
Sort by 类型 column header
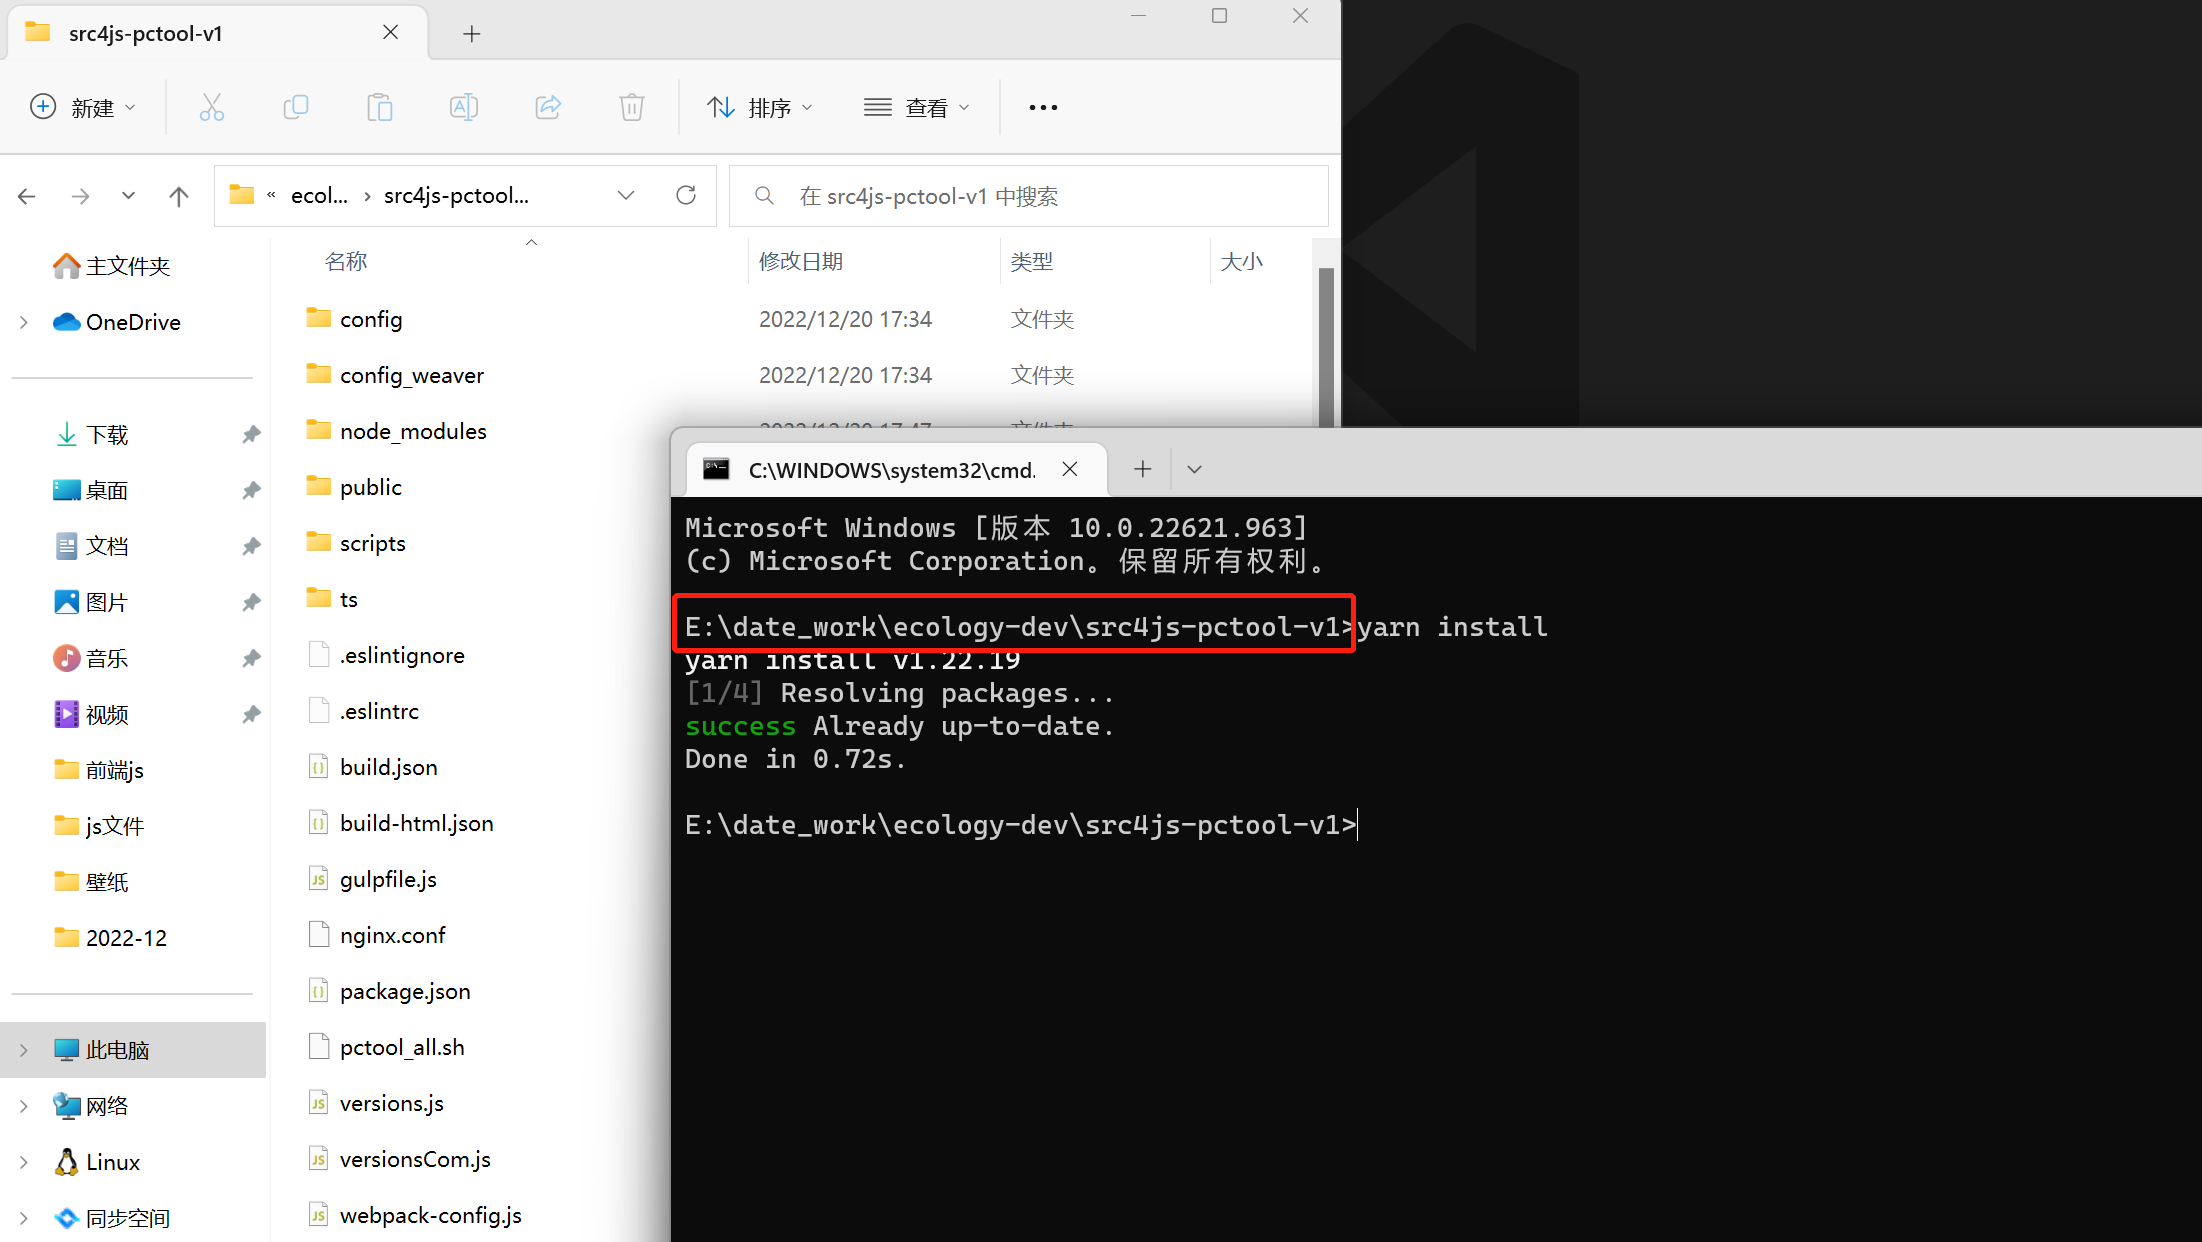point(1032,262)
